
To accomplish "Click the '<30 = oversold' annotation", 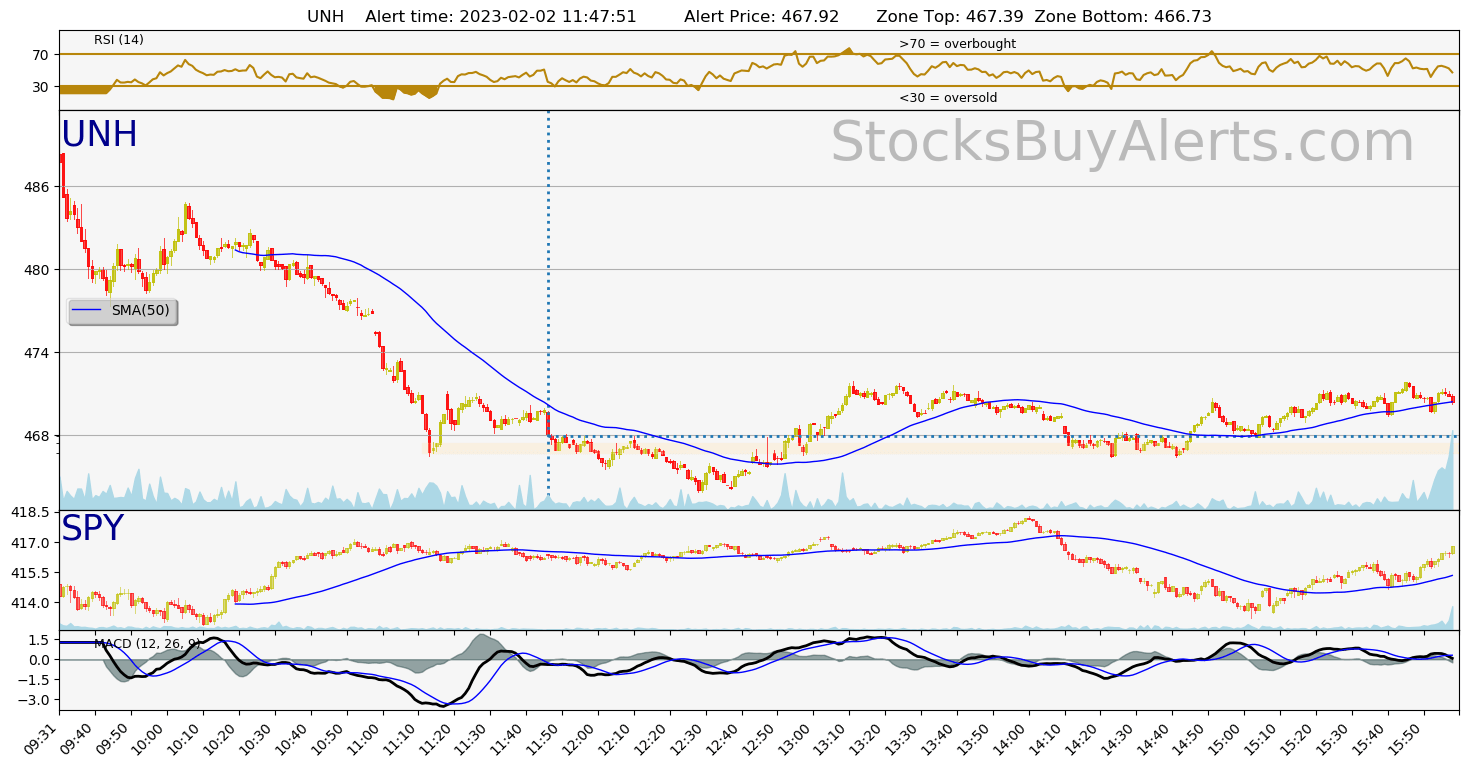I will pos(947,98).
